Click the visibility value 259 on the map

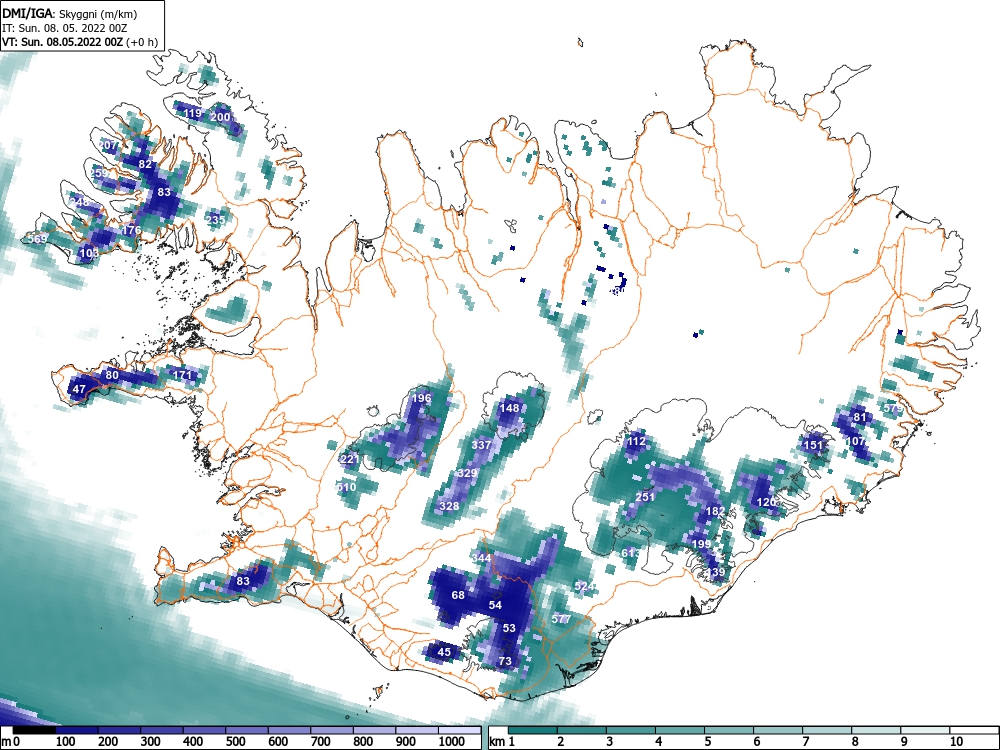[x=99, y=173]
